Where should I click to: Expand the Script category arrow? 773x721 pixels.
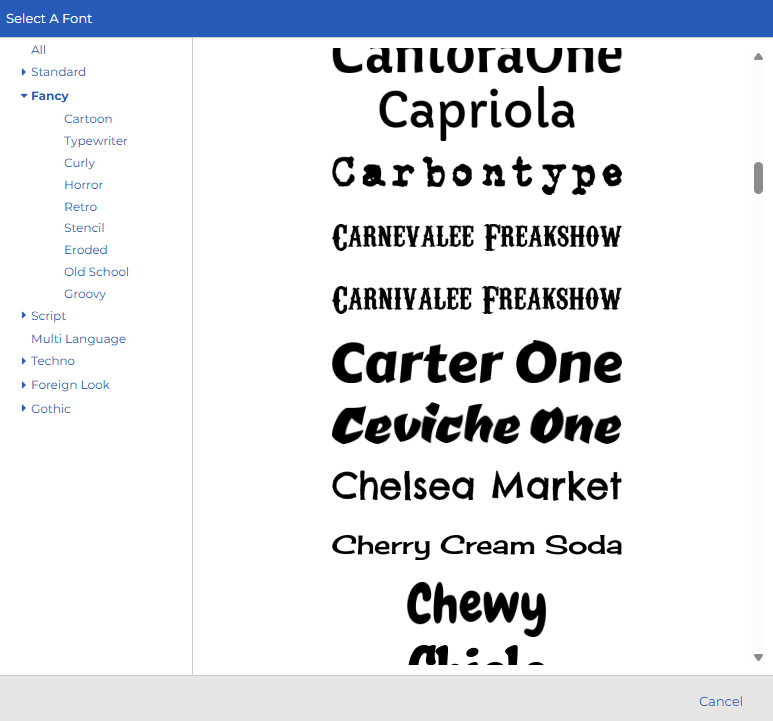click(23, 315)
